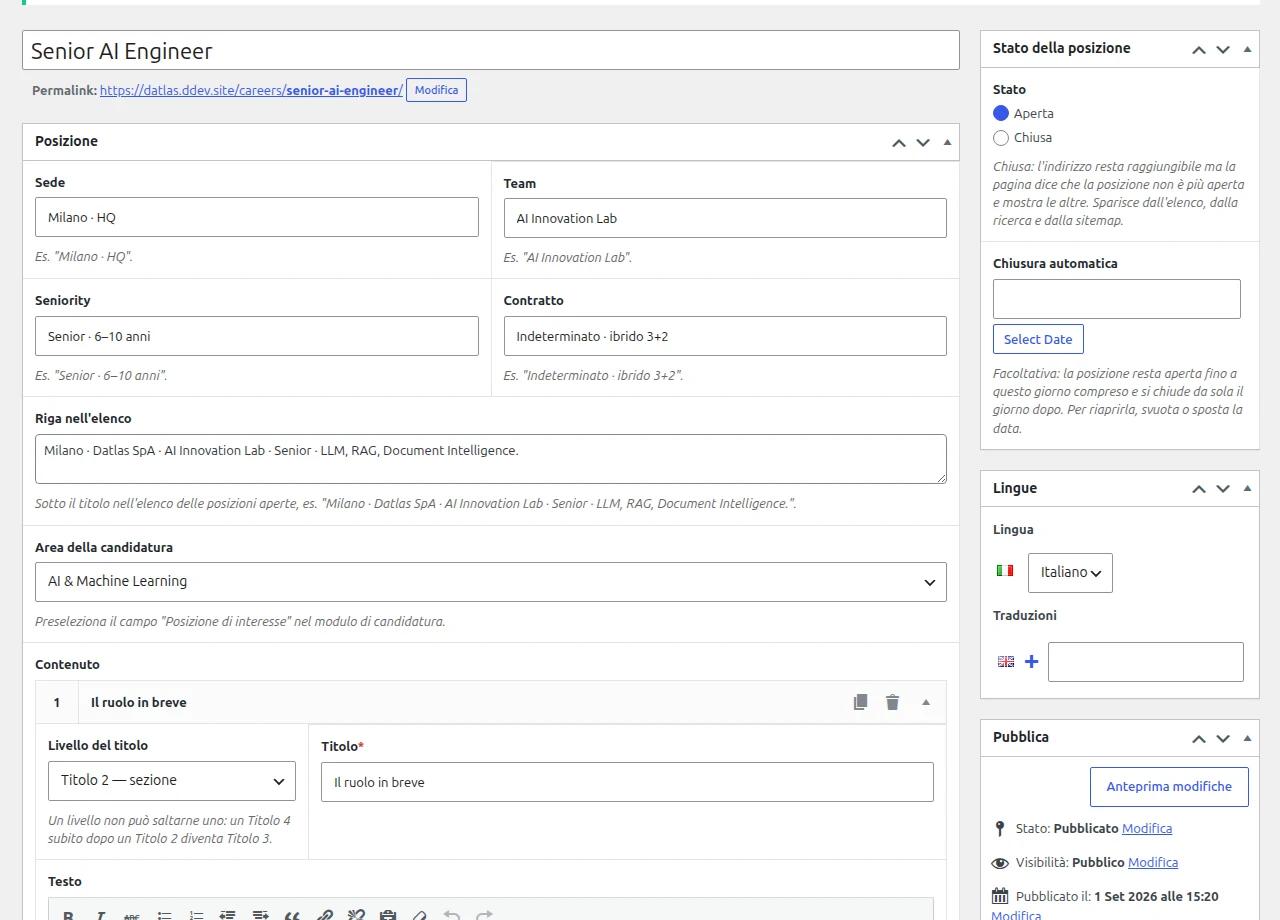Delete the 'Il ruolo in breve' block

click(x=892, y=702)
